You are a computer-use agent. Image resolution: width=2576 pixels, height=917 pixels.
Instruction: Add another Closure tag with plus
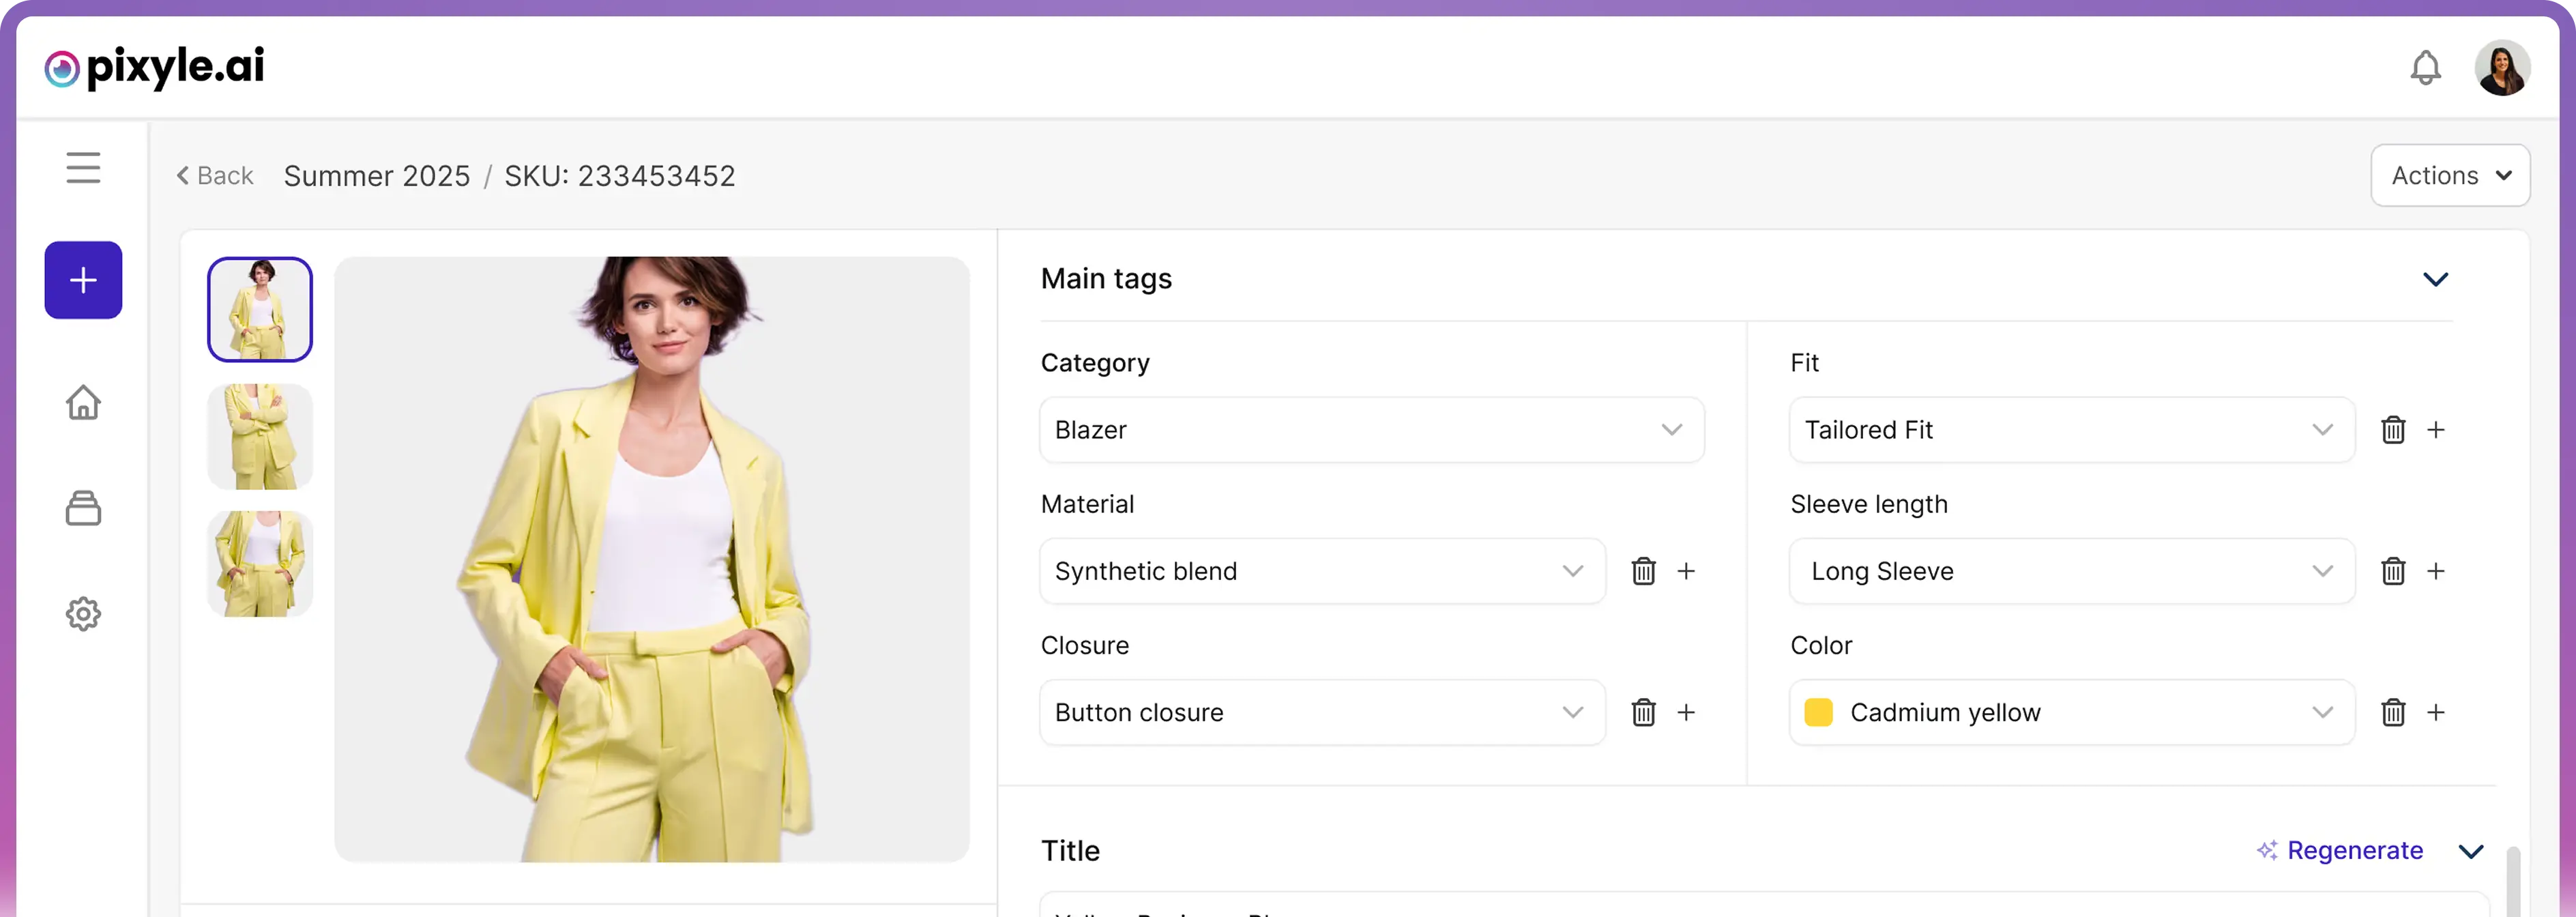tap(1686, 713)
